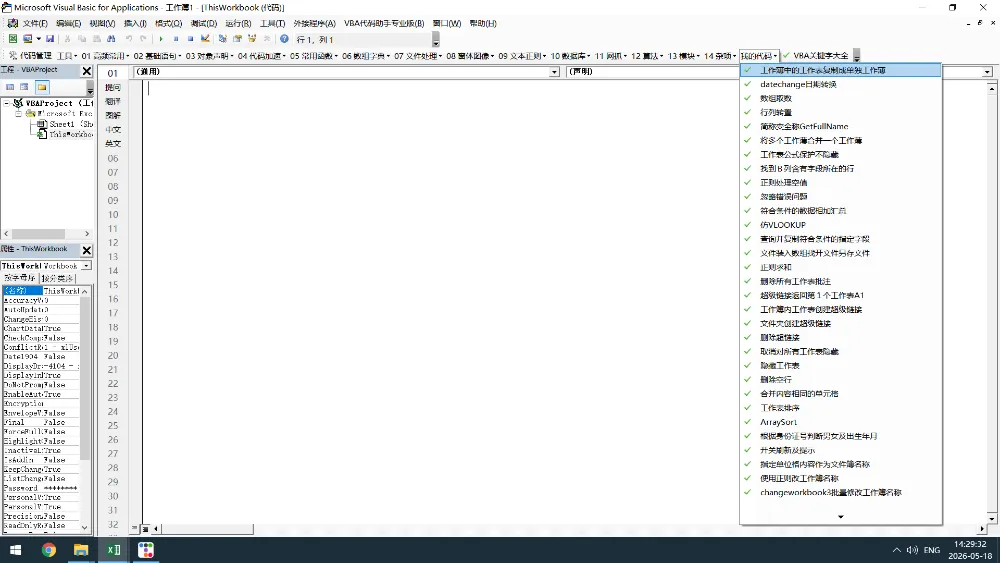Select the 仿VLOOKUP code entry
This screenshot has height=563, width=1000.
click(x=841, y=224)
